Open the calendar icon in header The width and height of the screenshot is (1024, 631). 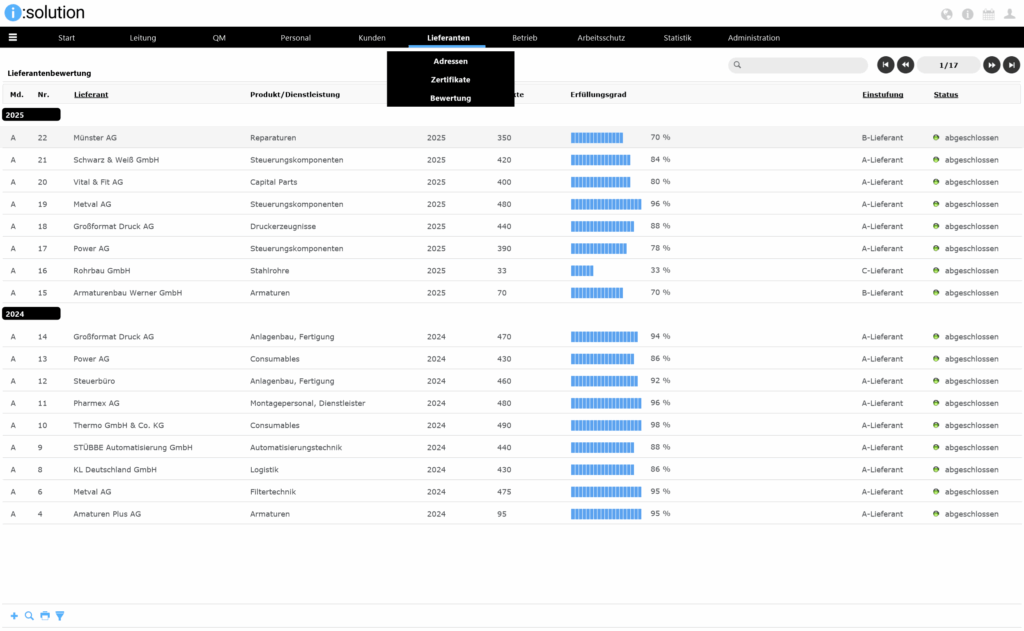[x=988, y=14]
